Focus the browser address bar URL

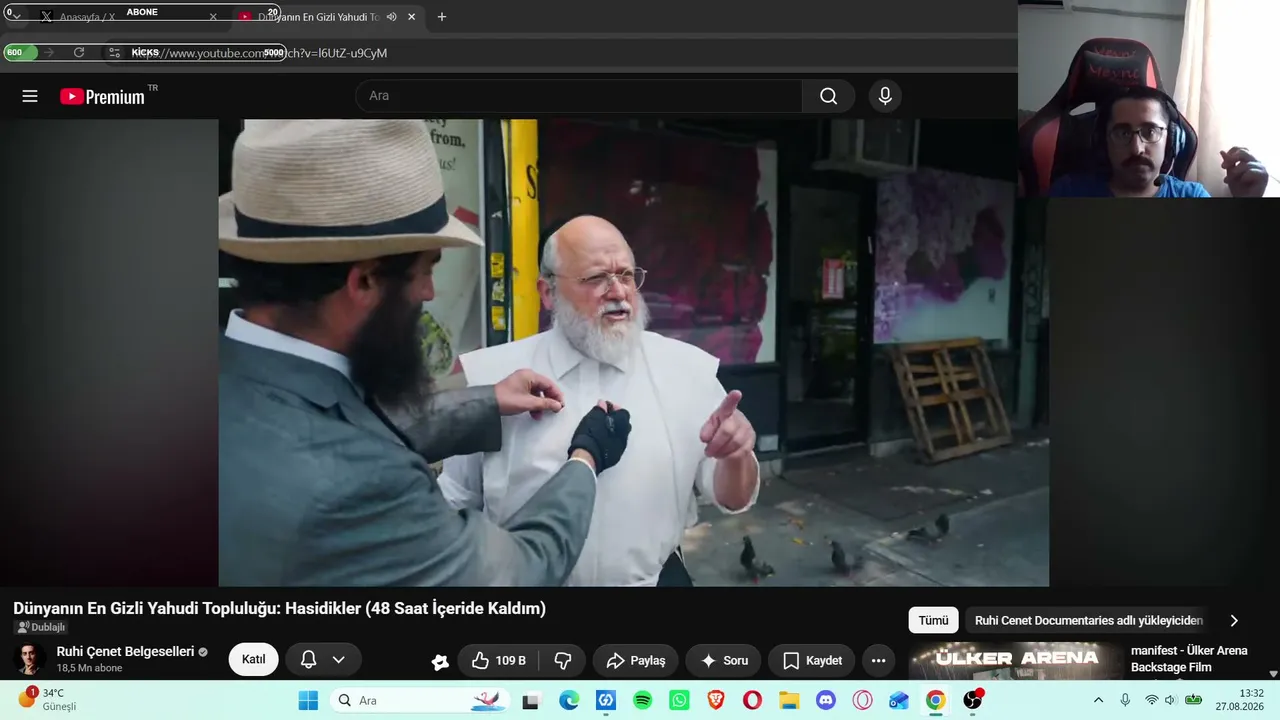pyautogui.click(x=260, y=52)
